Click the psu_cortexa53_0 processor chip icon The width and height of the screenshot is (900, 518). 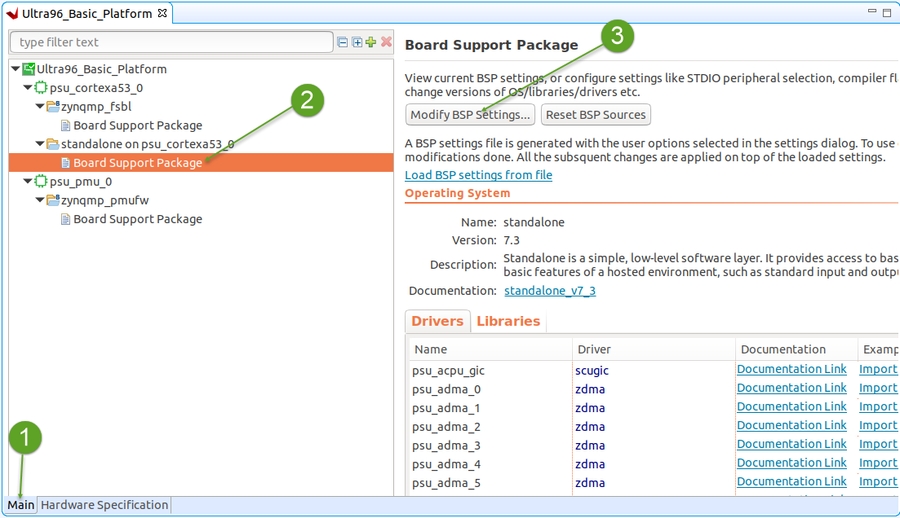pos(41,88)
